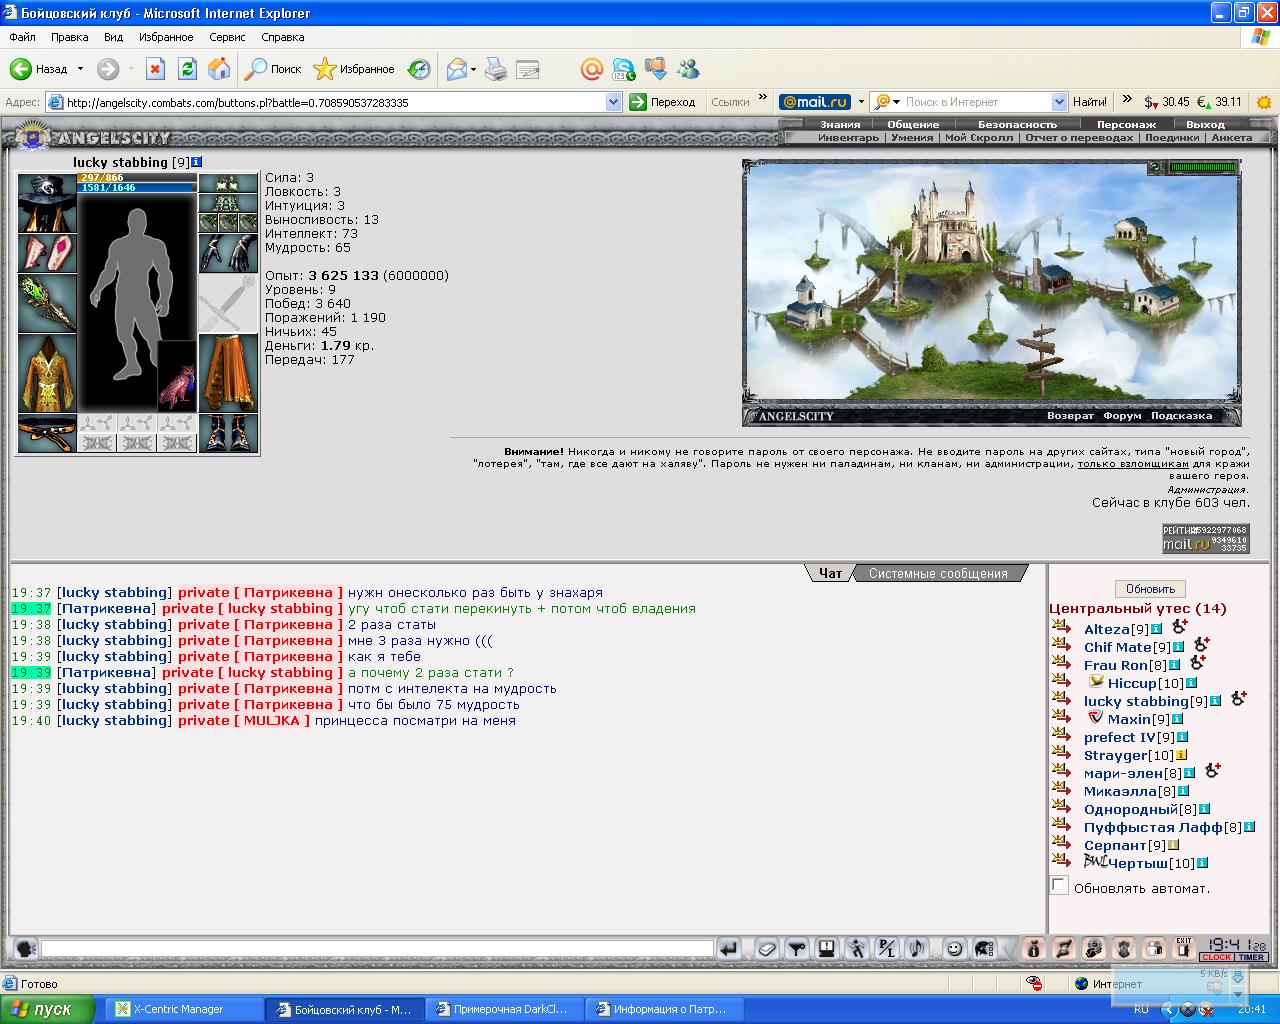The width and height of the screenshot is (1280, 1024).
Task: Toggle the CLOCK mode under the time display
Action: pos(1216,957)
